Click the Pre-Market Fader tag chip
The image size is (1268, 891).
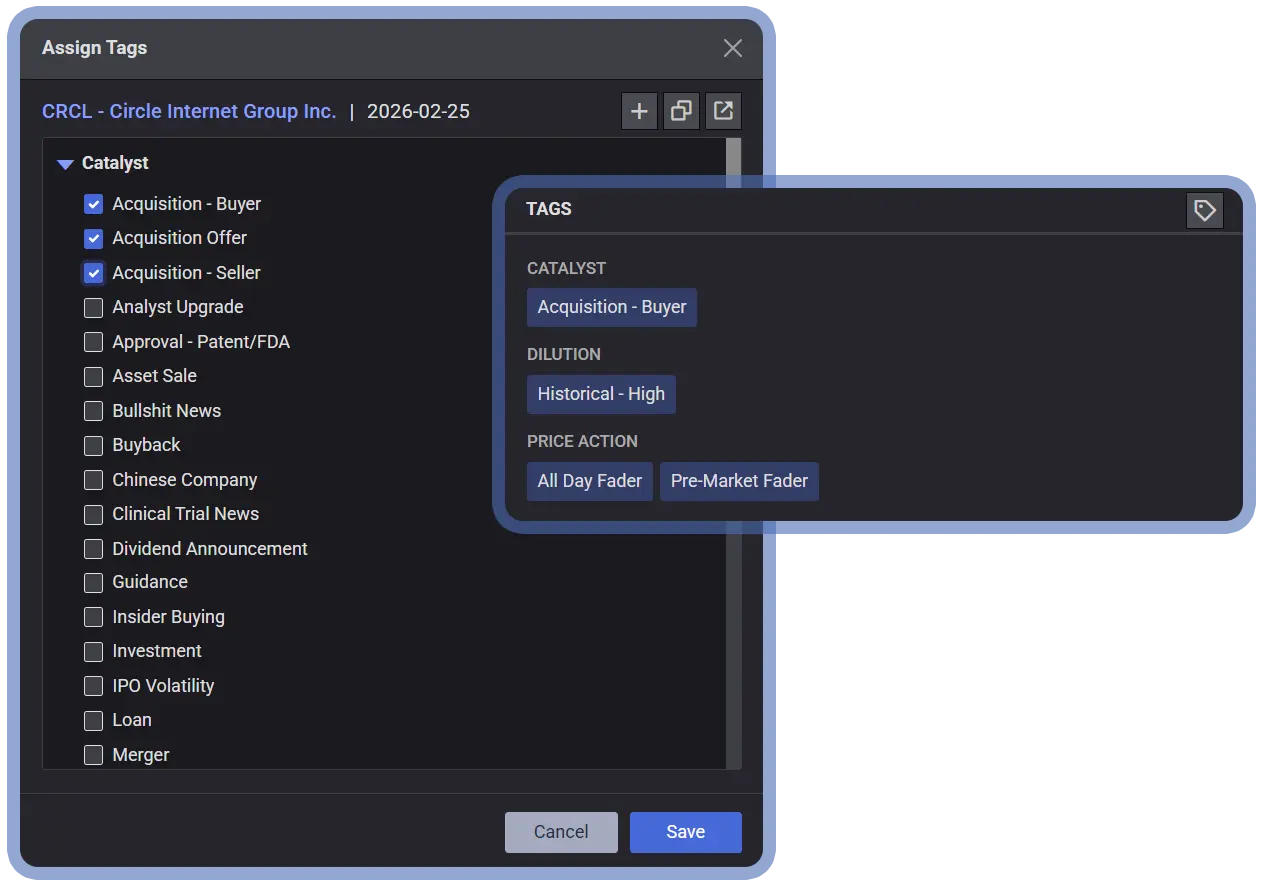pos(739,481)
